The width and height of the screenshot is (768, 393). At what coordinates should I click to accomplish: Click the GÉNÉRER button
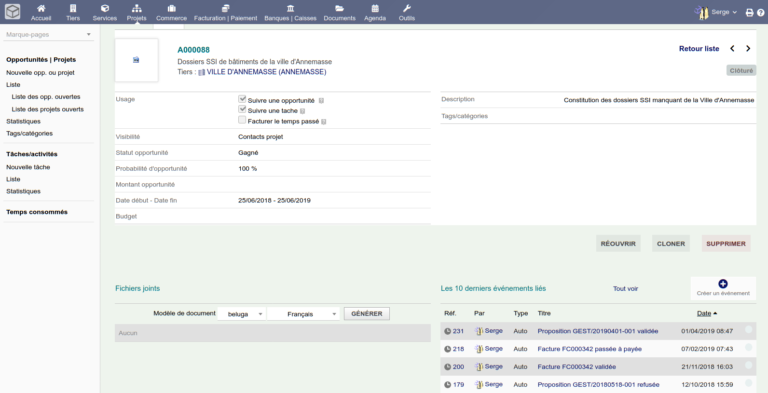[367, 314]
